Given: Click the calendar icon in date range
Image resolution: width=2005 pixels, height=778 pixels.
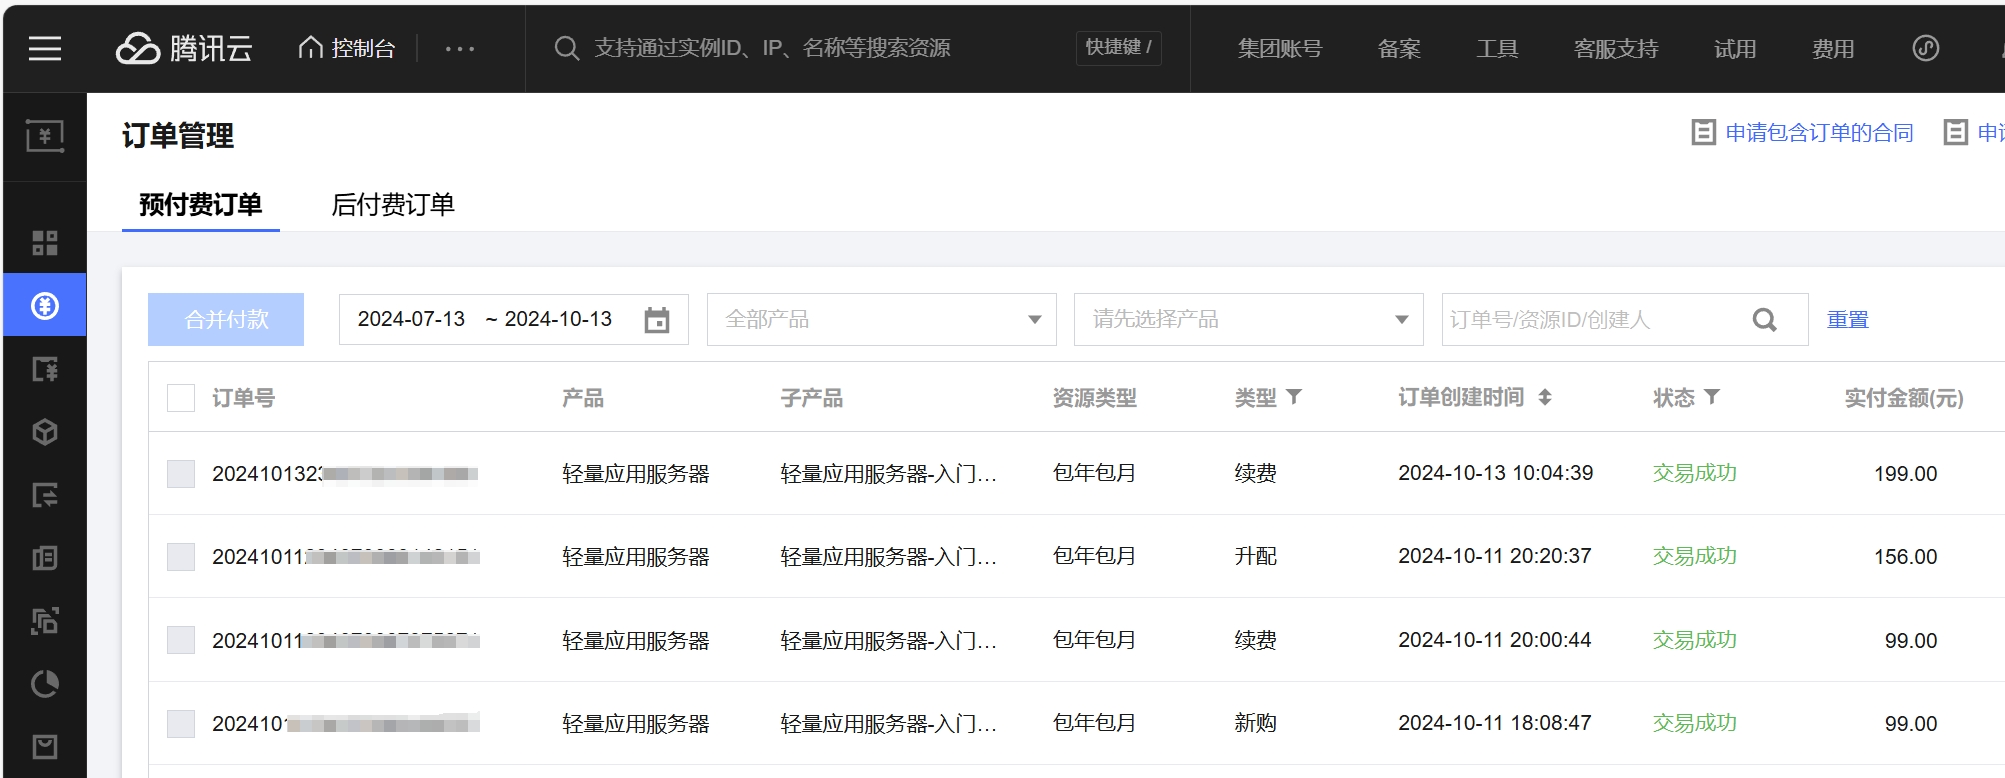Looking at the screenshot, I should pyautogui.click(x=657, y=320).
